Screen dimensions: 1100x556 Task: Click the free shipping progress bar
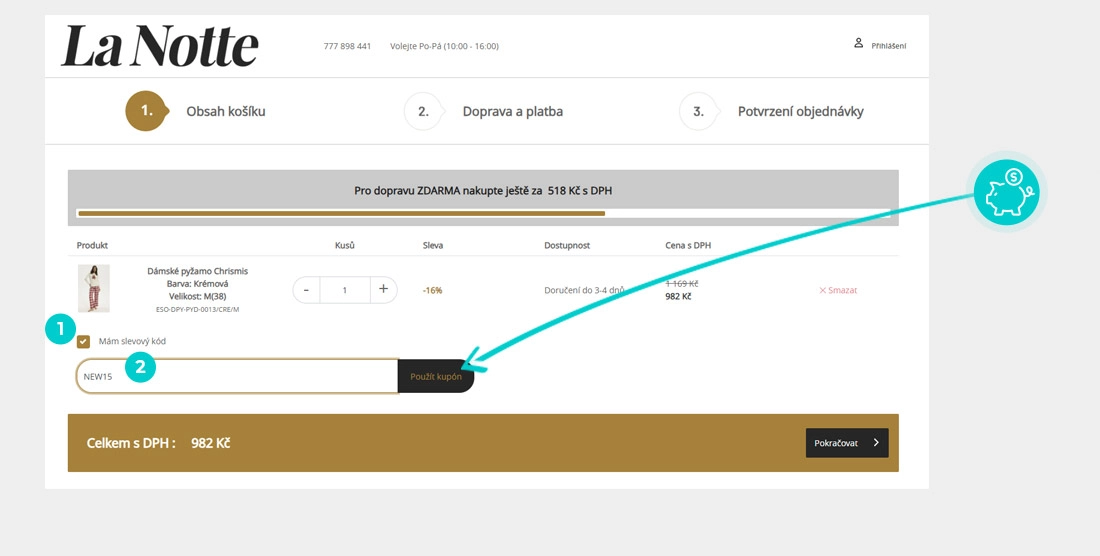pos(483,213)
